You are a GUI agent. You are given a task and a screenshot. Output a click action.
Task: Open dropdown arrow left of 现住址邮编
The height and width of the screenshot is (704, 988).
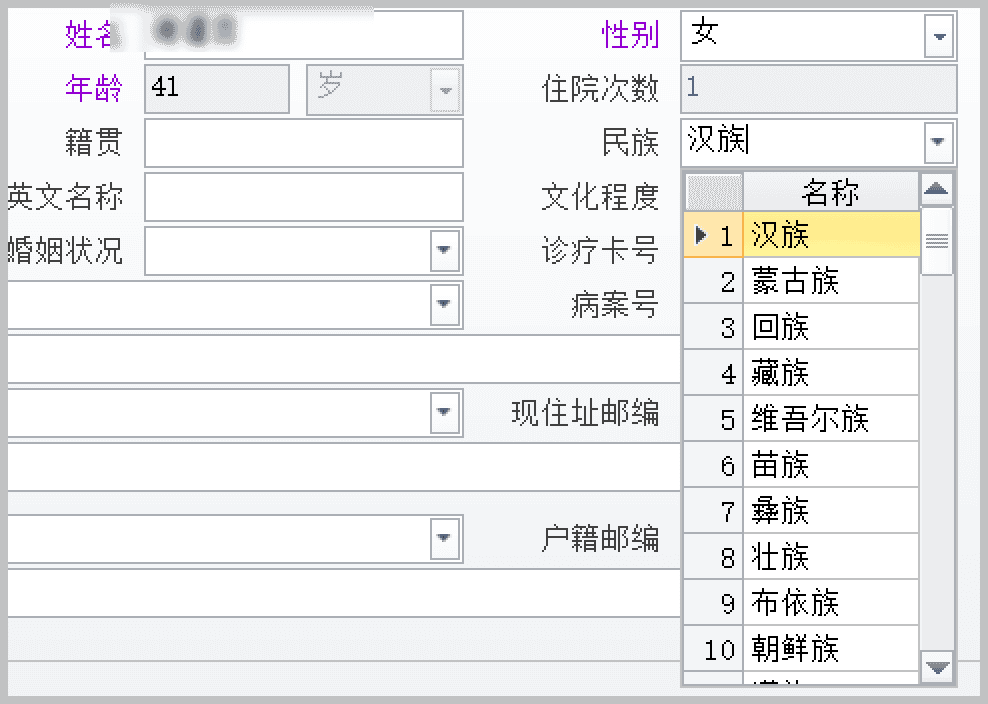coord(444,412)
